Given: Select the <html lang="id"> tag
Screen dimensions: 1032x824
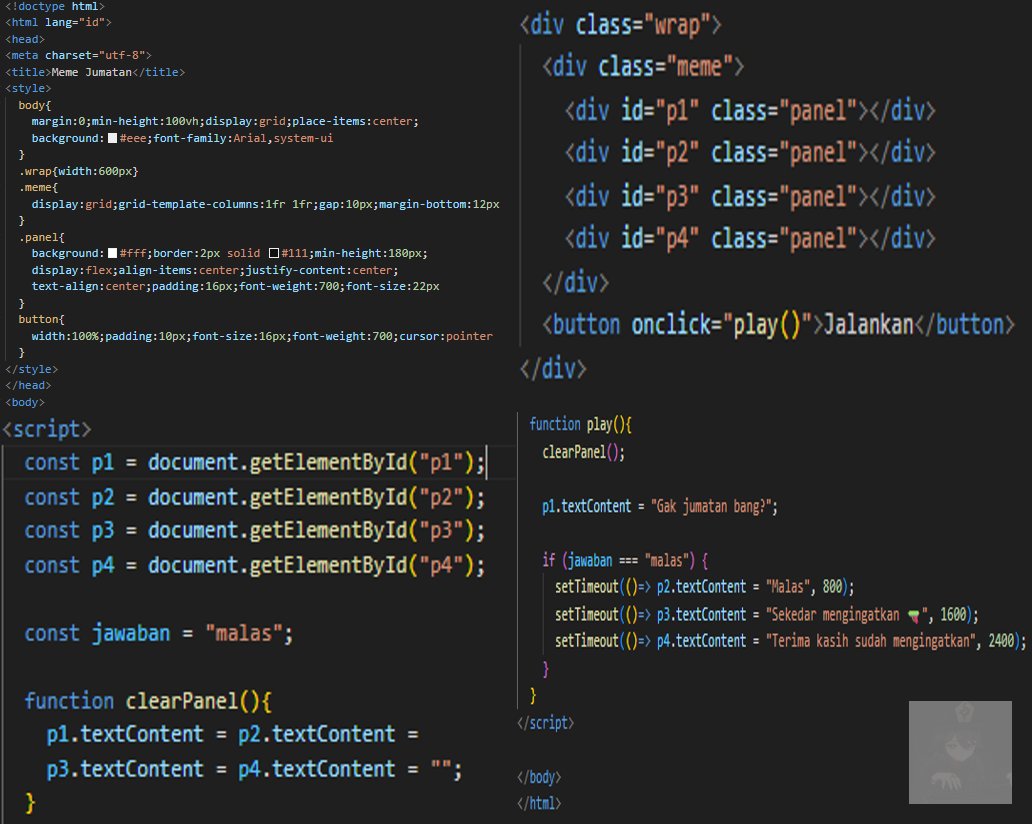Looking at the screenshot, I should click(x=58, y=22).
